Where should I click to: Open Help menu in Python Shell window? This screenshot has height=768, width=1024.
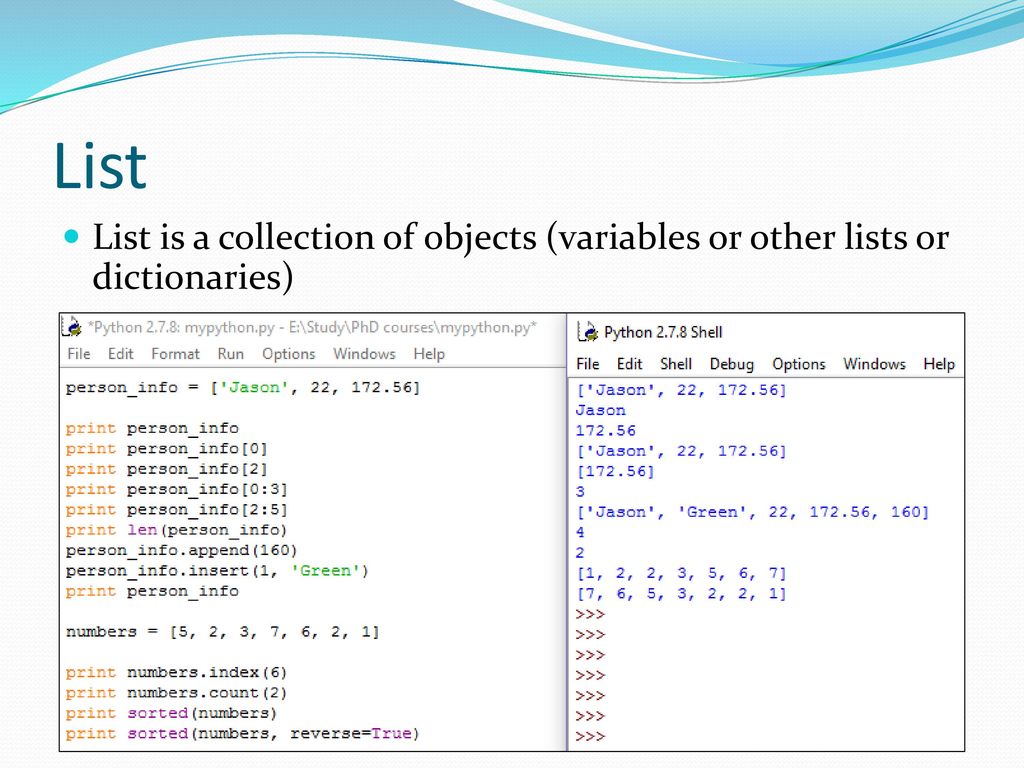pos(939,364)
